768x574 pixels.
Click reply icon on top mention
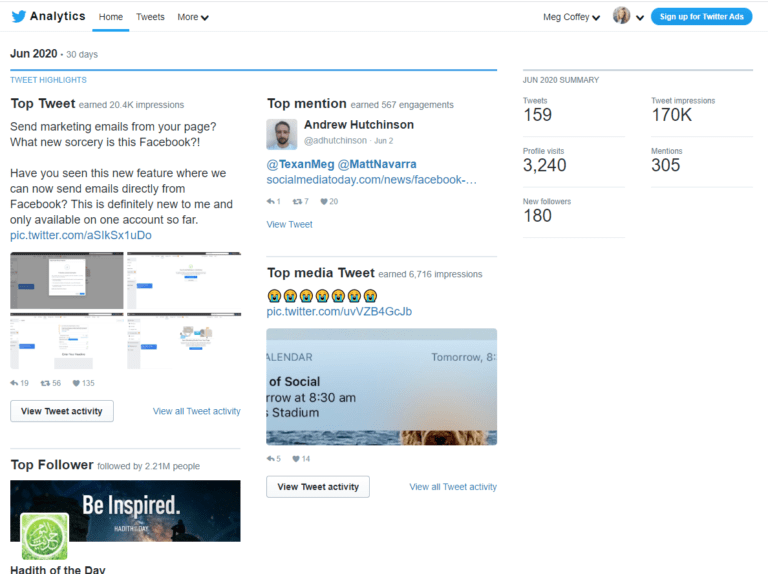(270, 201)
